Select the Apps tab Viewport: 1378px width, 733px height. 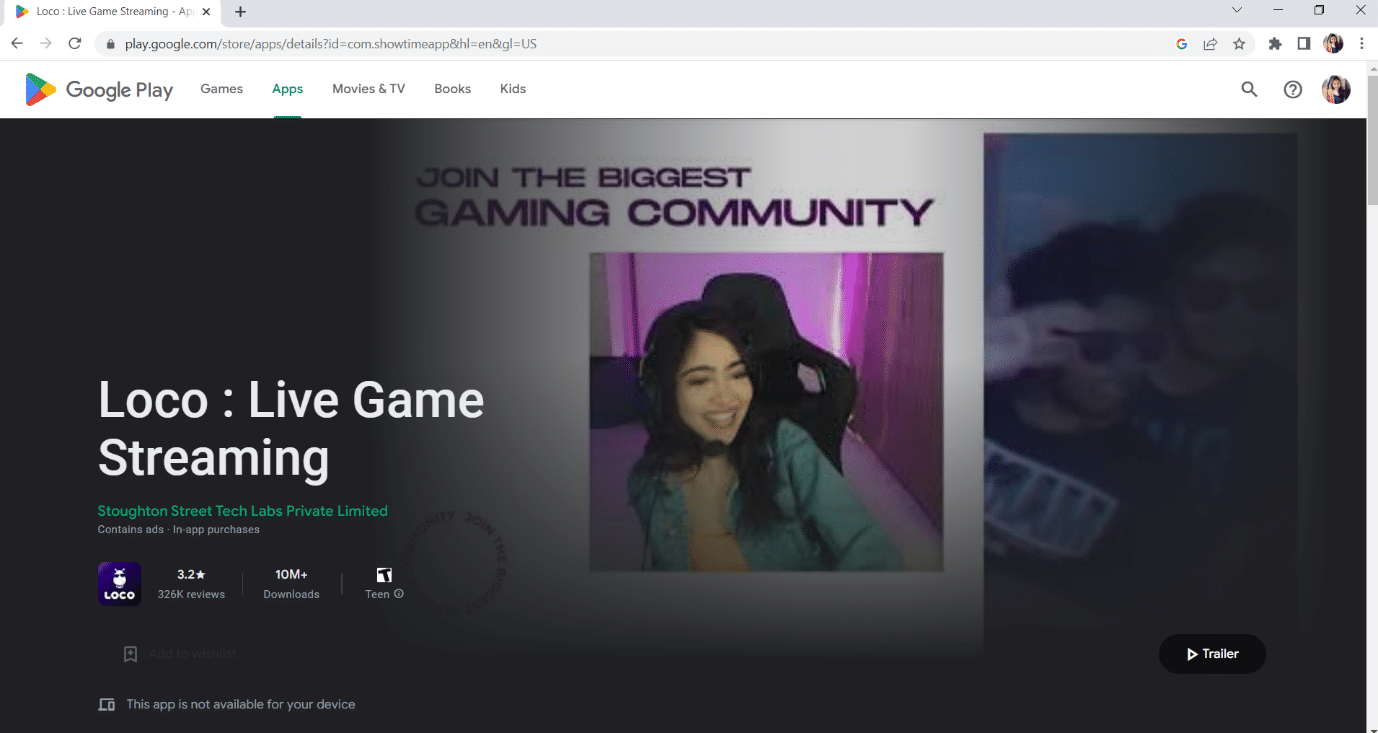coord(287,89)
